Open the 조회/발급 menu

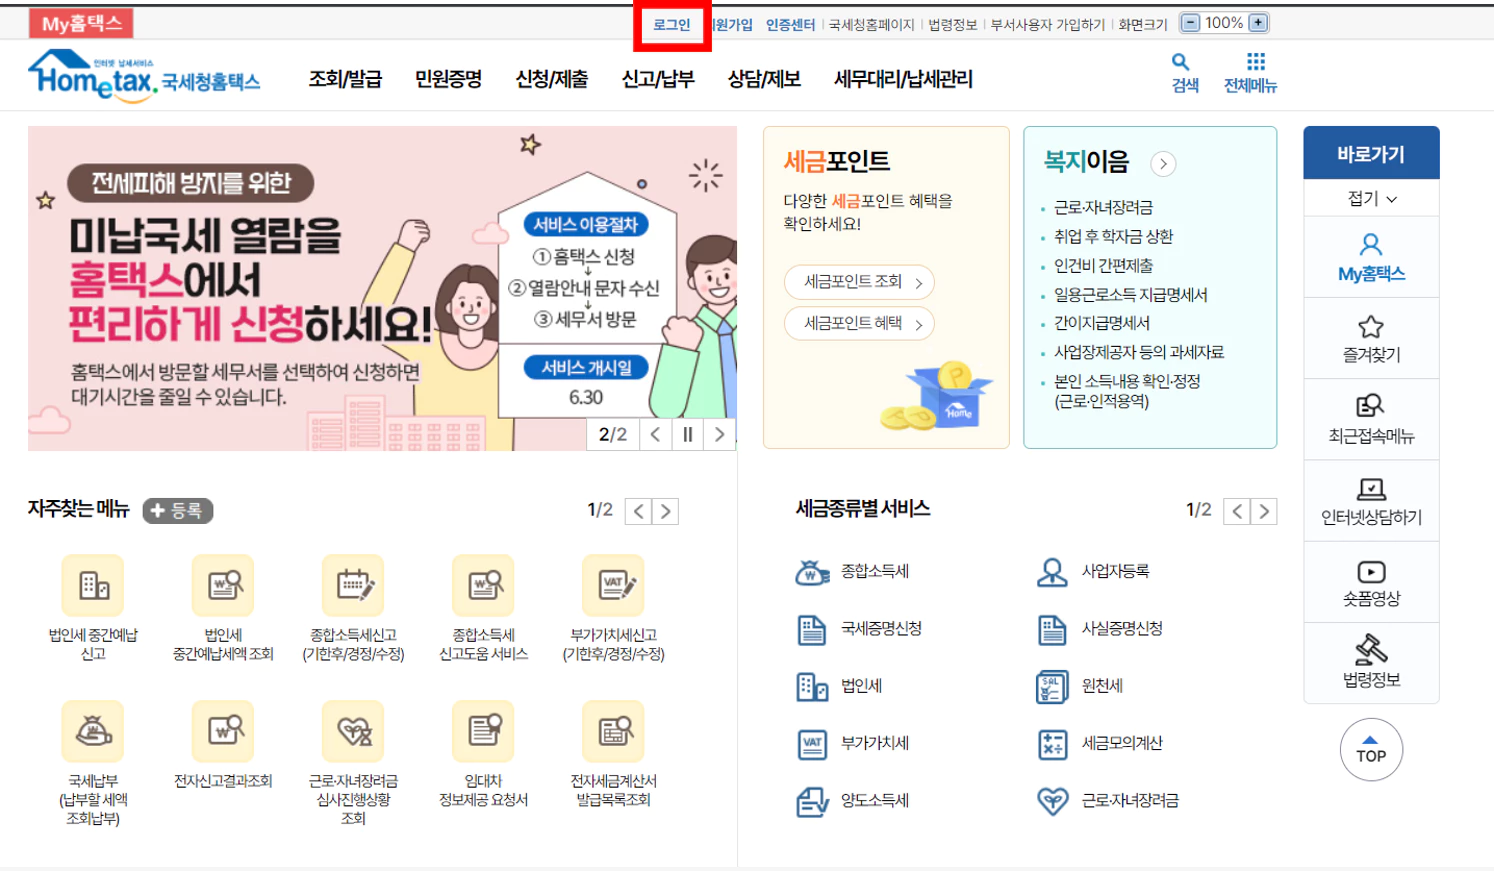345,79
